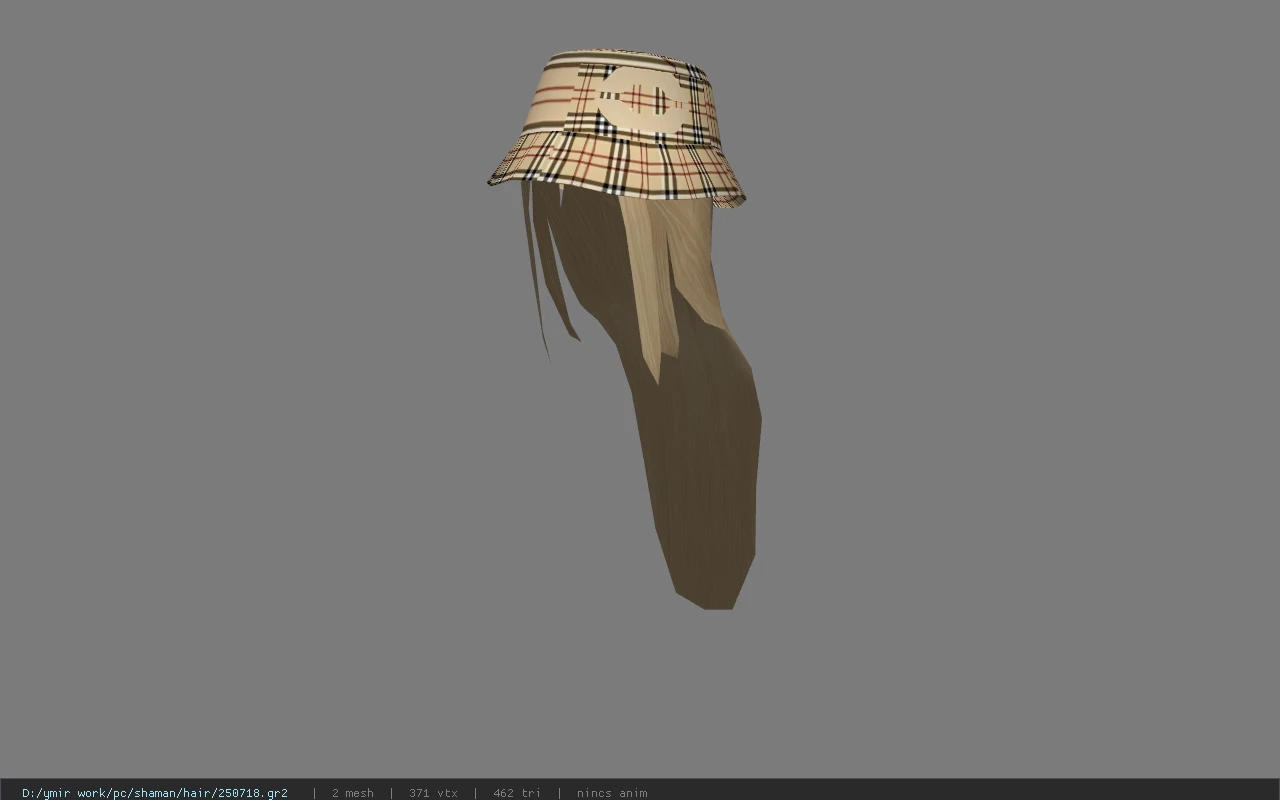Click the "2 mesh" status entry
The width and height of the screenshot is (1280, 800).
tap(352, 793)
